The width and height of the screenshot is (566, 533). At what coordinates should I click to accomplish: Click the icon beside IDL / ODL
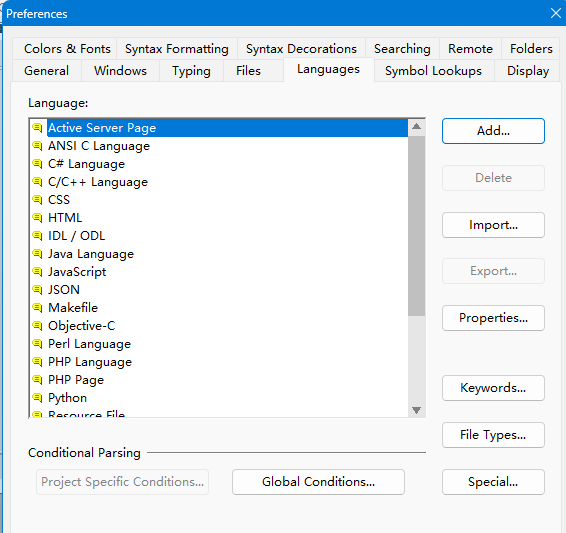tap(37, 236)
